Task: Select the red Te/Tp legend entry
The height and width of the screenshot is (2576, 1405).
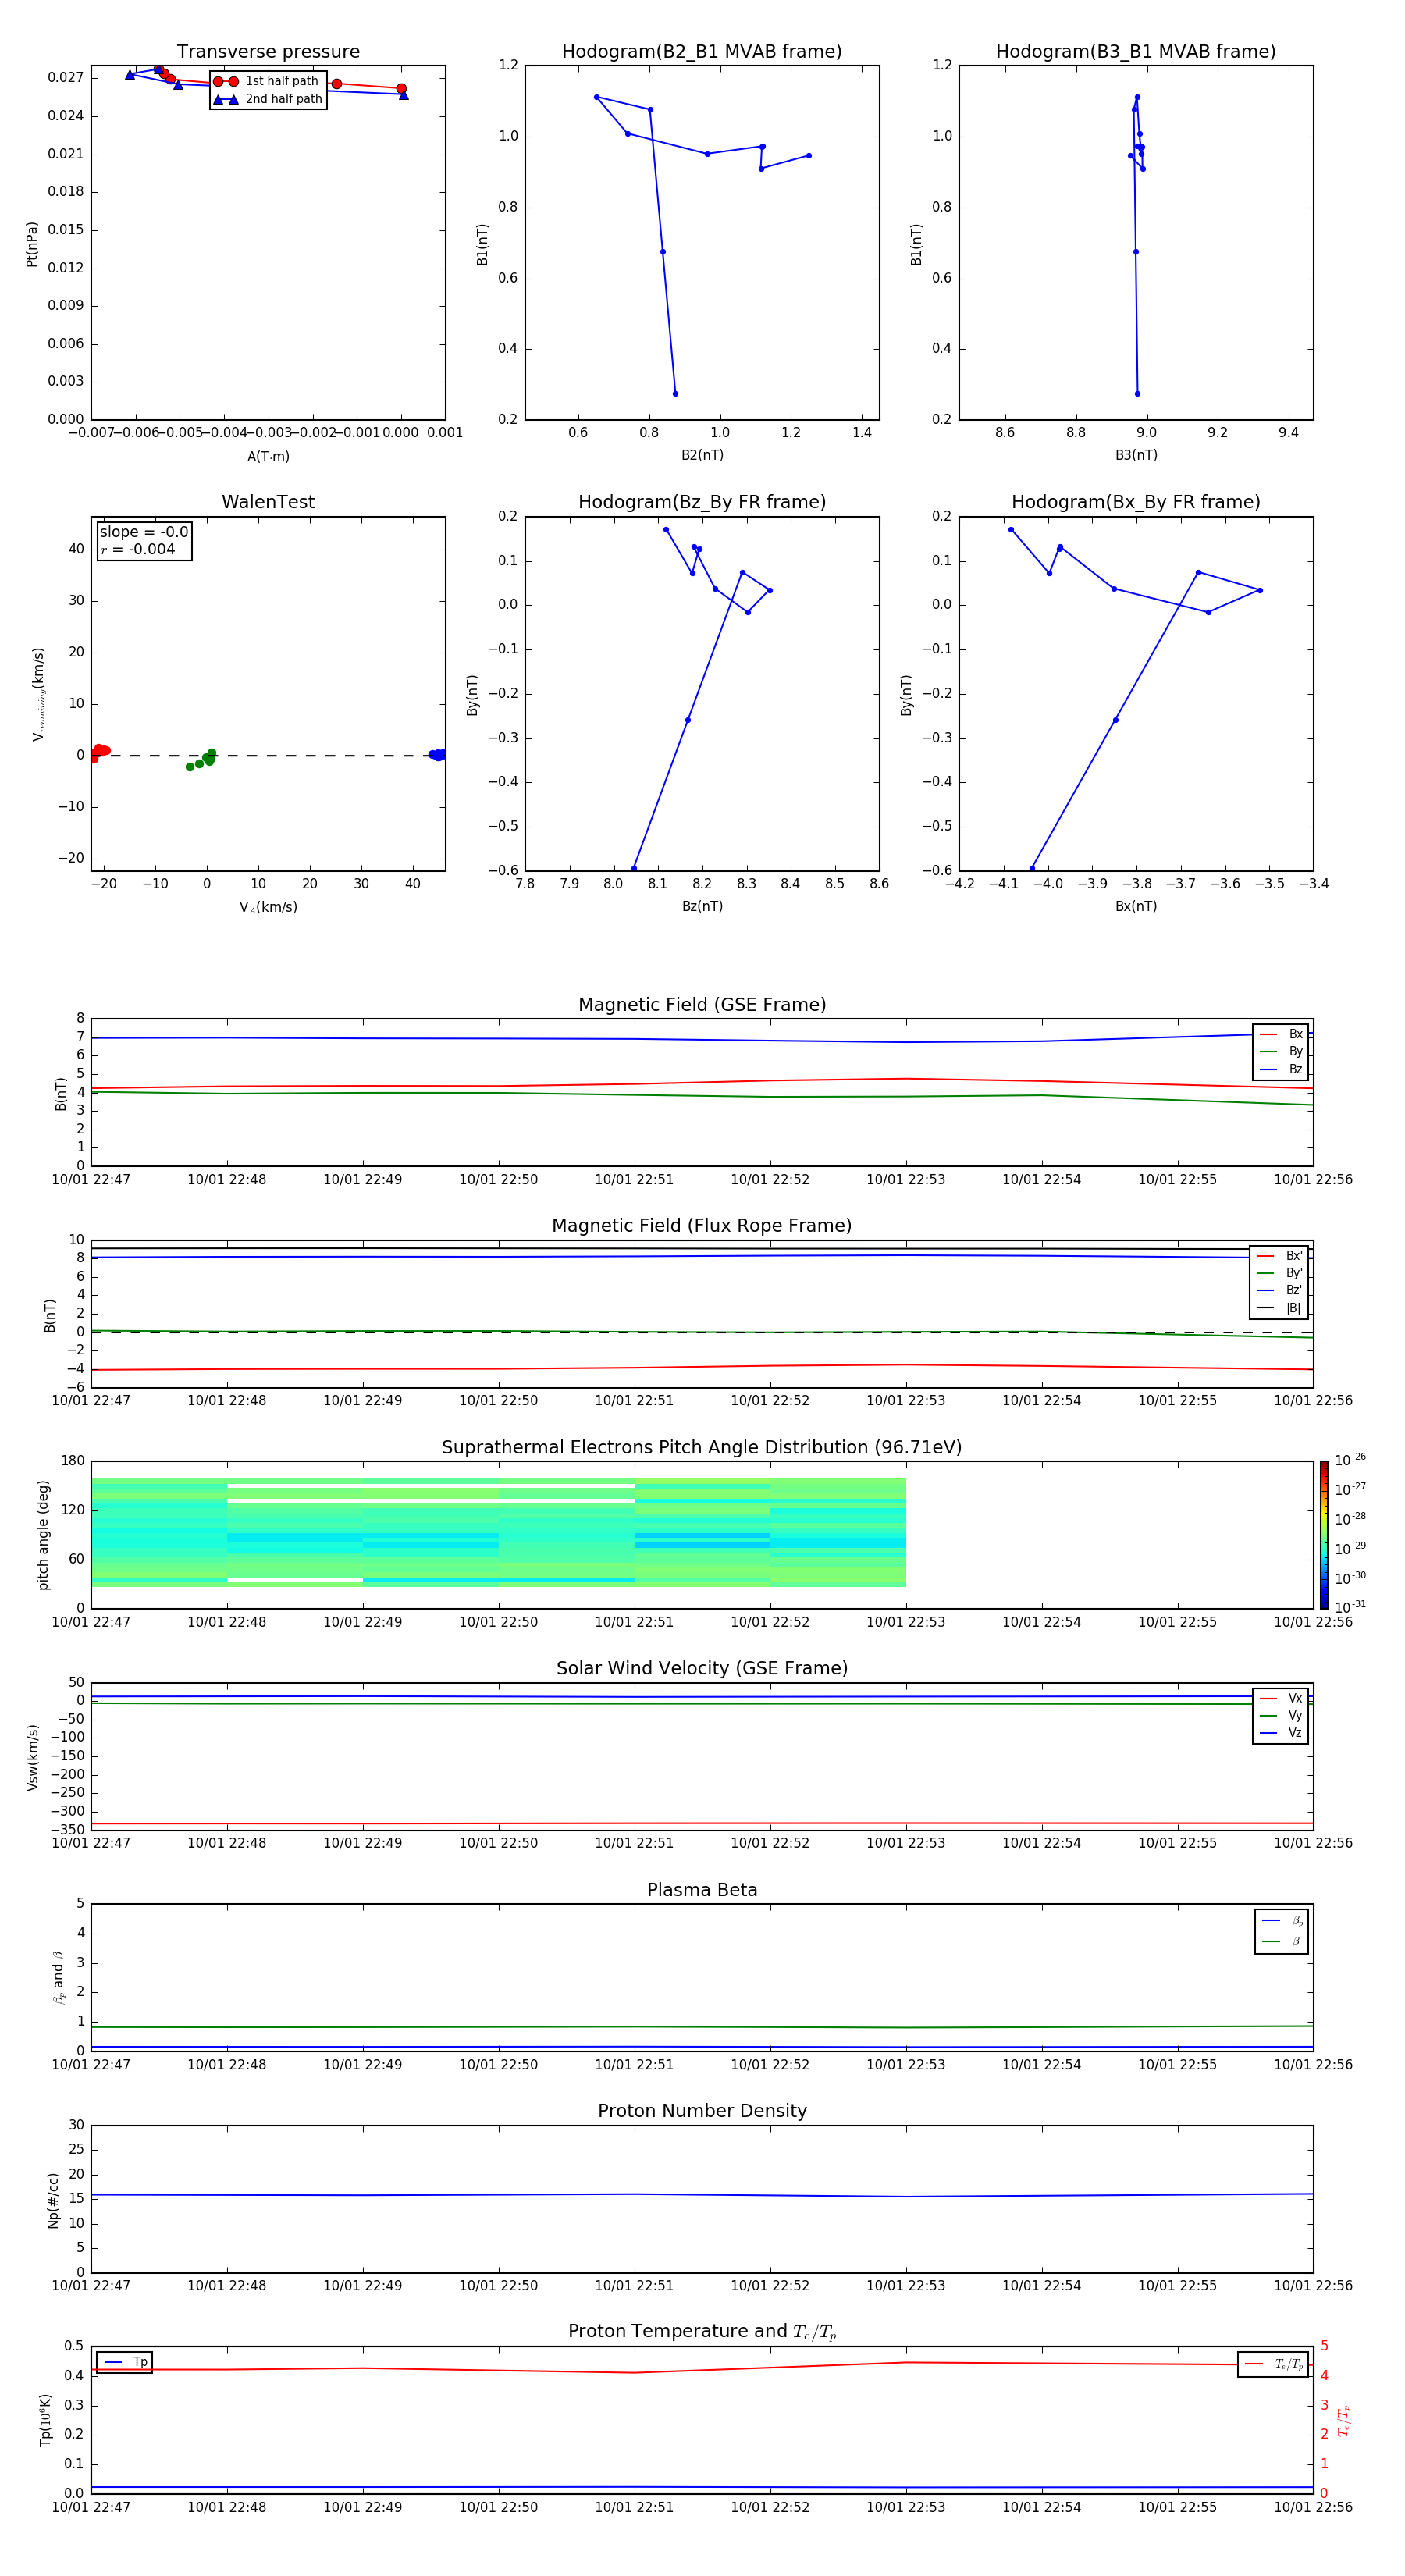Action: click(1274, 2364)
